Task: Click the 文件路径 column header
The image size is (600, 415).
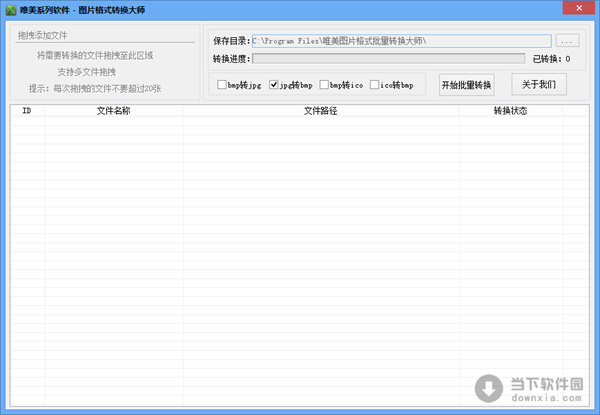Action: pos(320,111)
